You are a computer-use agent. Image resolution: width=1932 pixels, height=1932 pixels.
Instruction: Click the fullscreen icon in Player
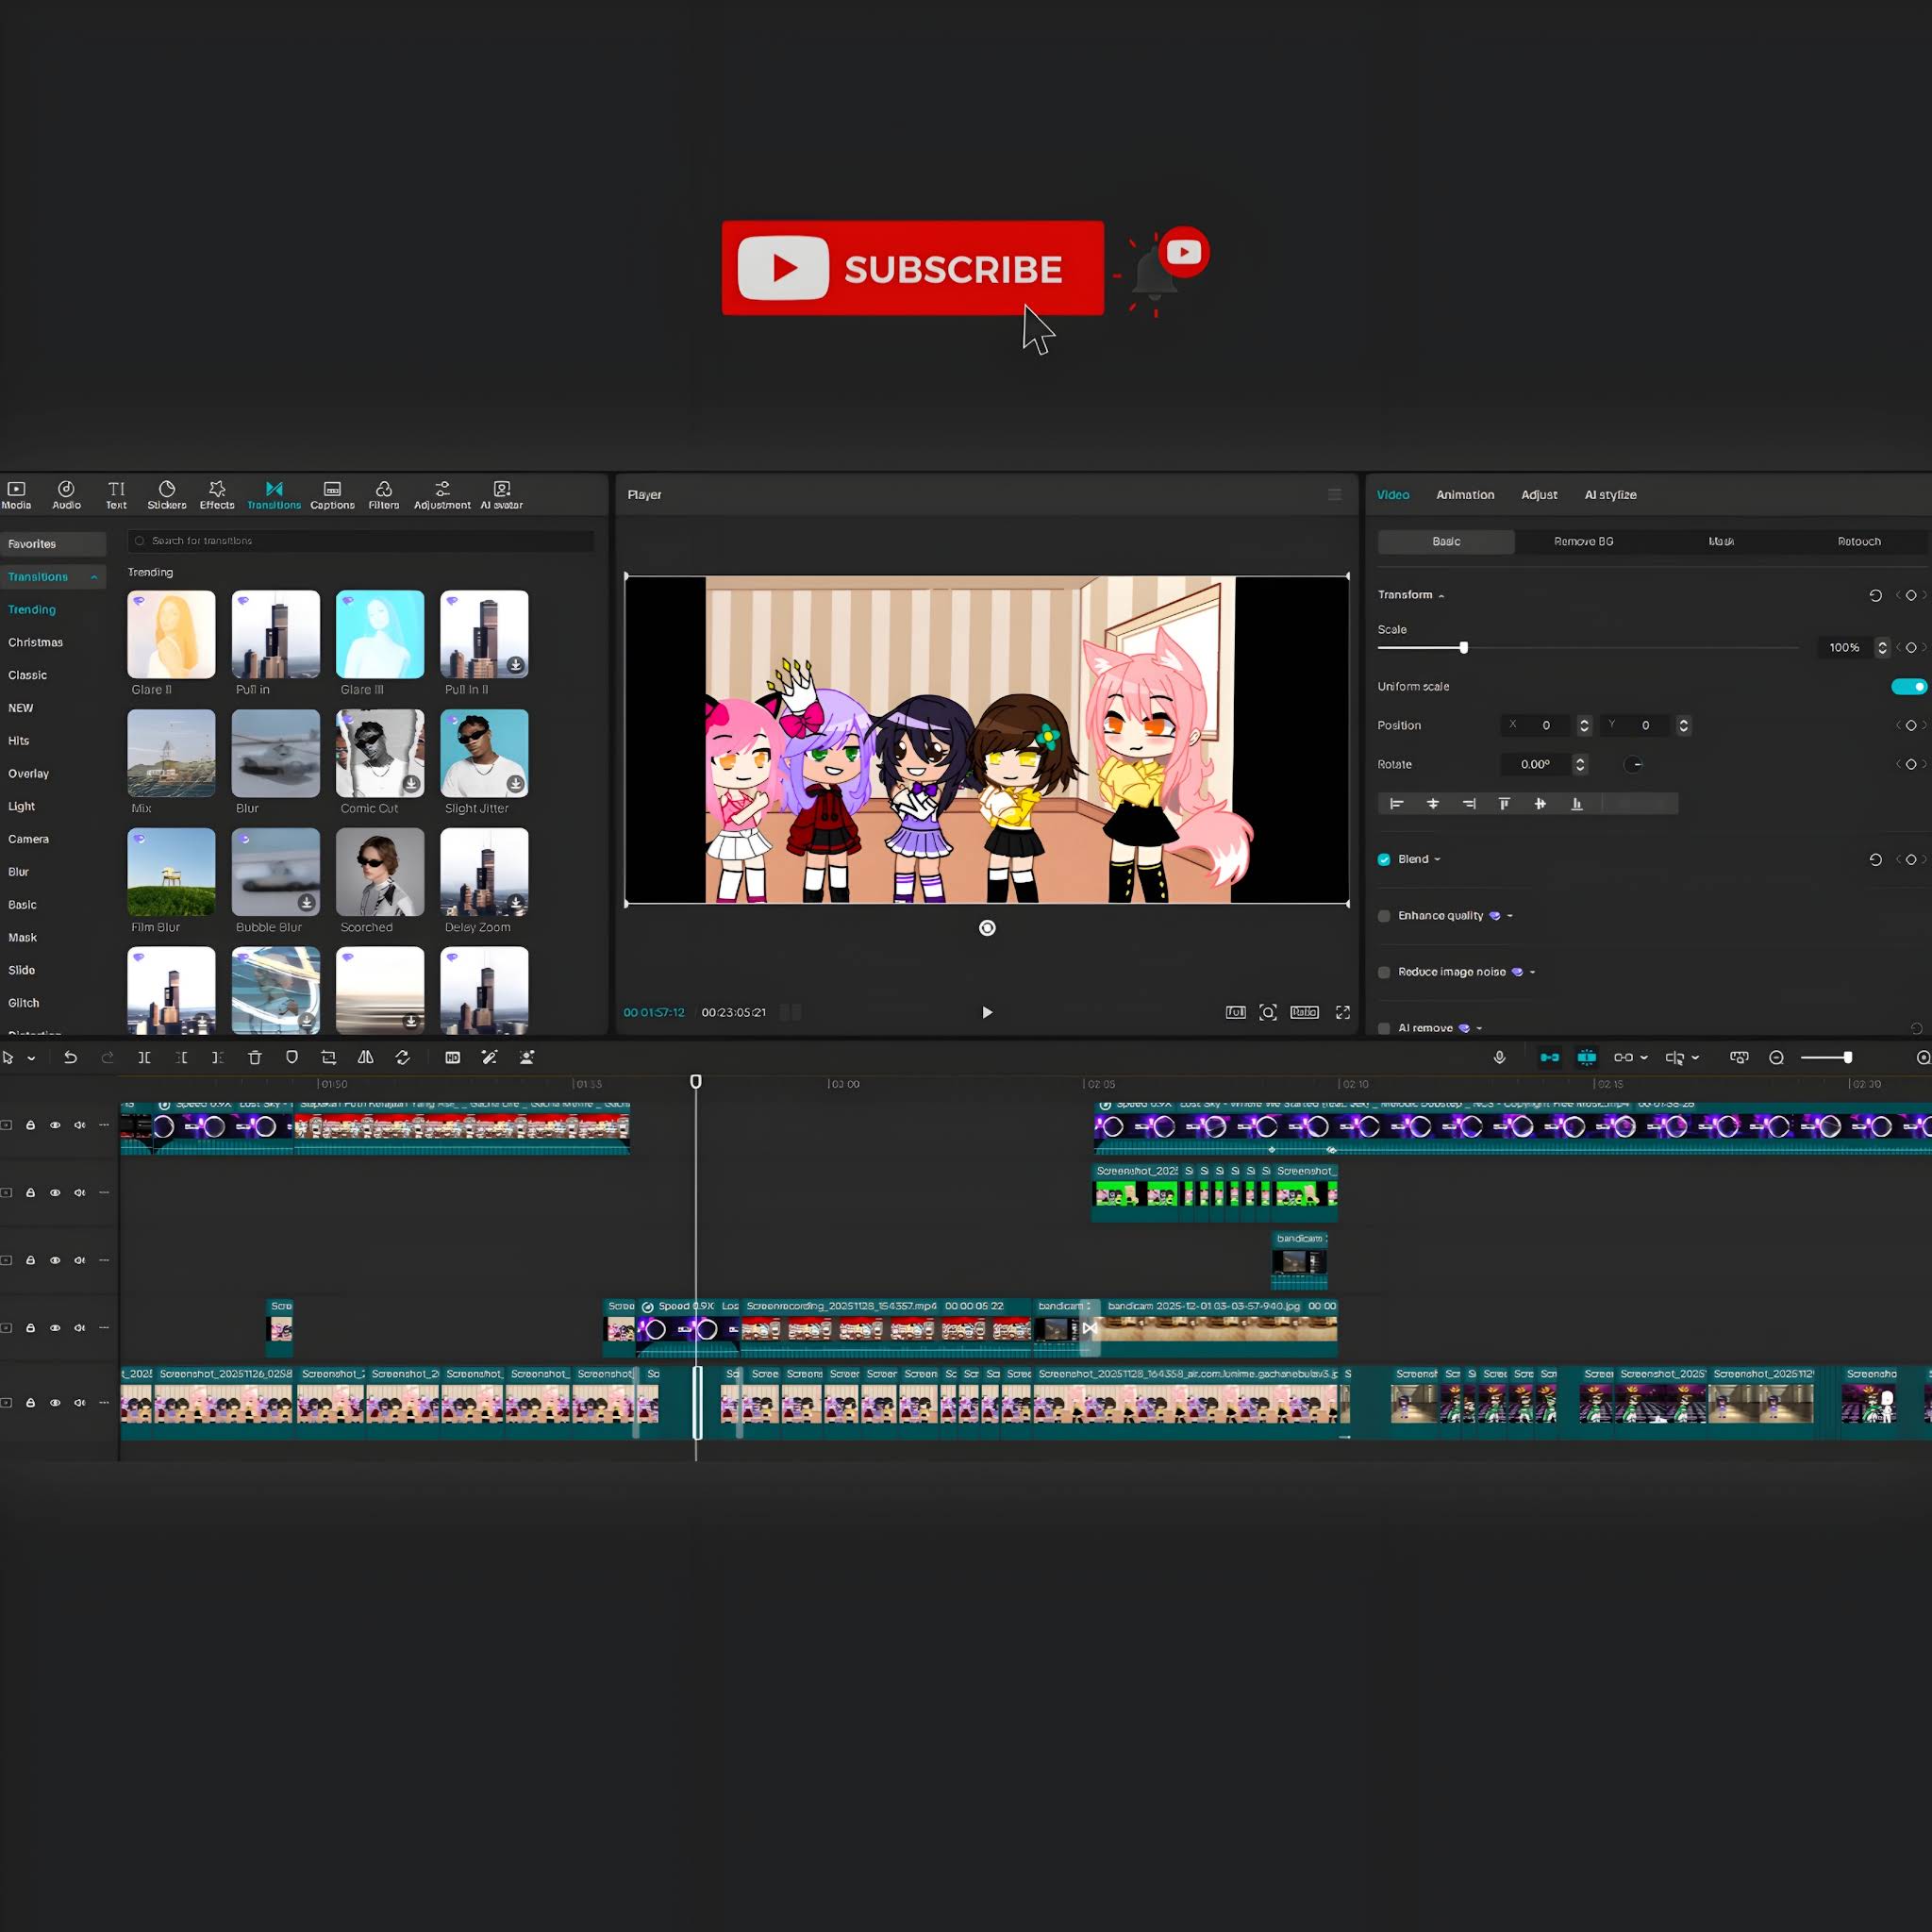pyautogui.click(x=1343, y=1012)
